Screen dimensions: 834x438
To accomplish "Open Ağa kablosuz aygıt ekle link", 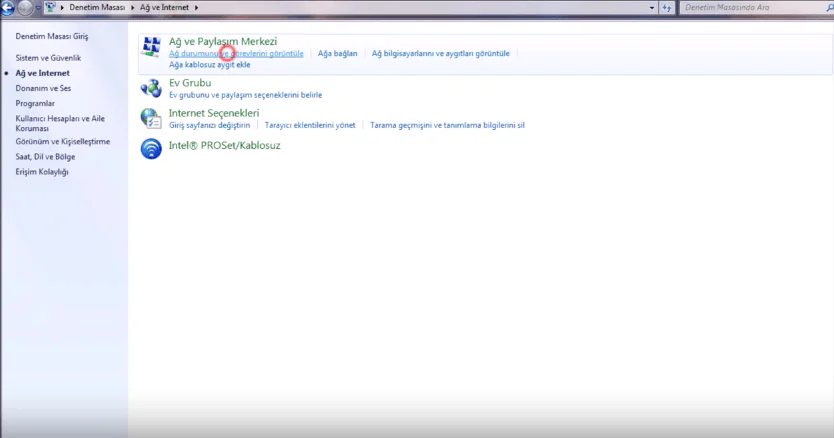I will pyautogui.click(x=209, y=64).
